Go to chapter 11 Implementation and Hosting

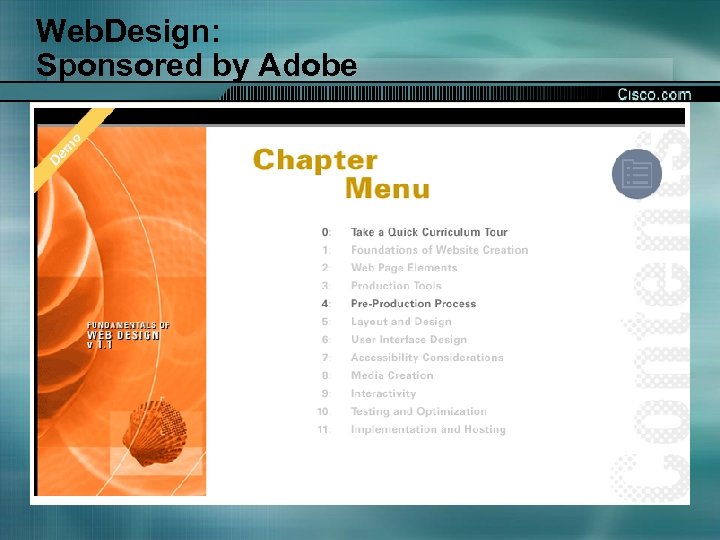(428, 429)
